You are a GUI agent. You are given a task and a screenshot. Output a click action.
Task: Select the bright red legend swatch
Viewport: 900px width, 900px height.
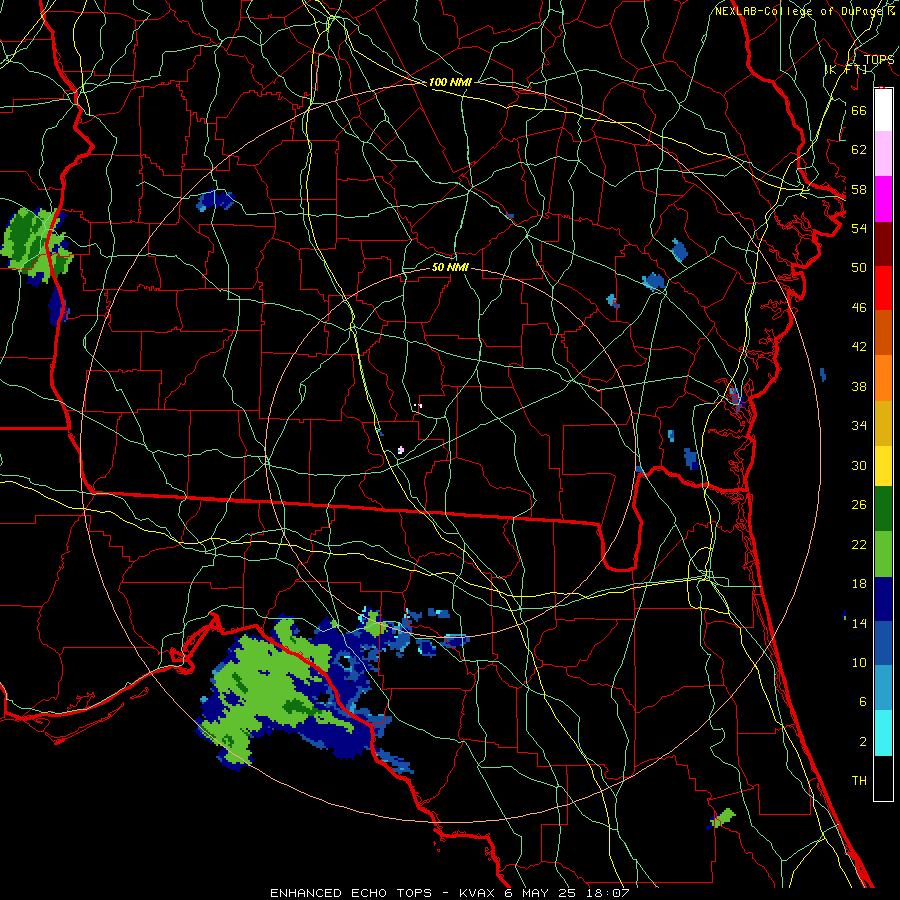click(x=883, y=289)
